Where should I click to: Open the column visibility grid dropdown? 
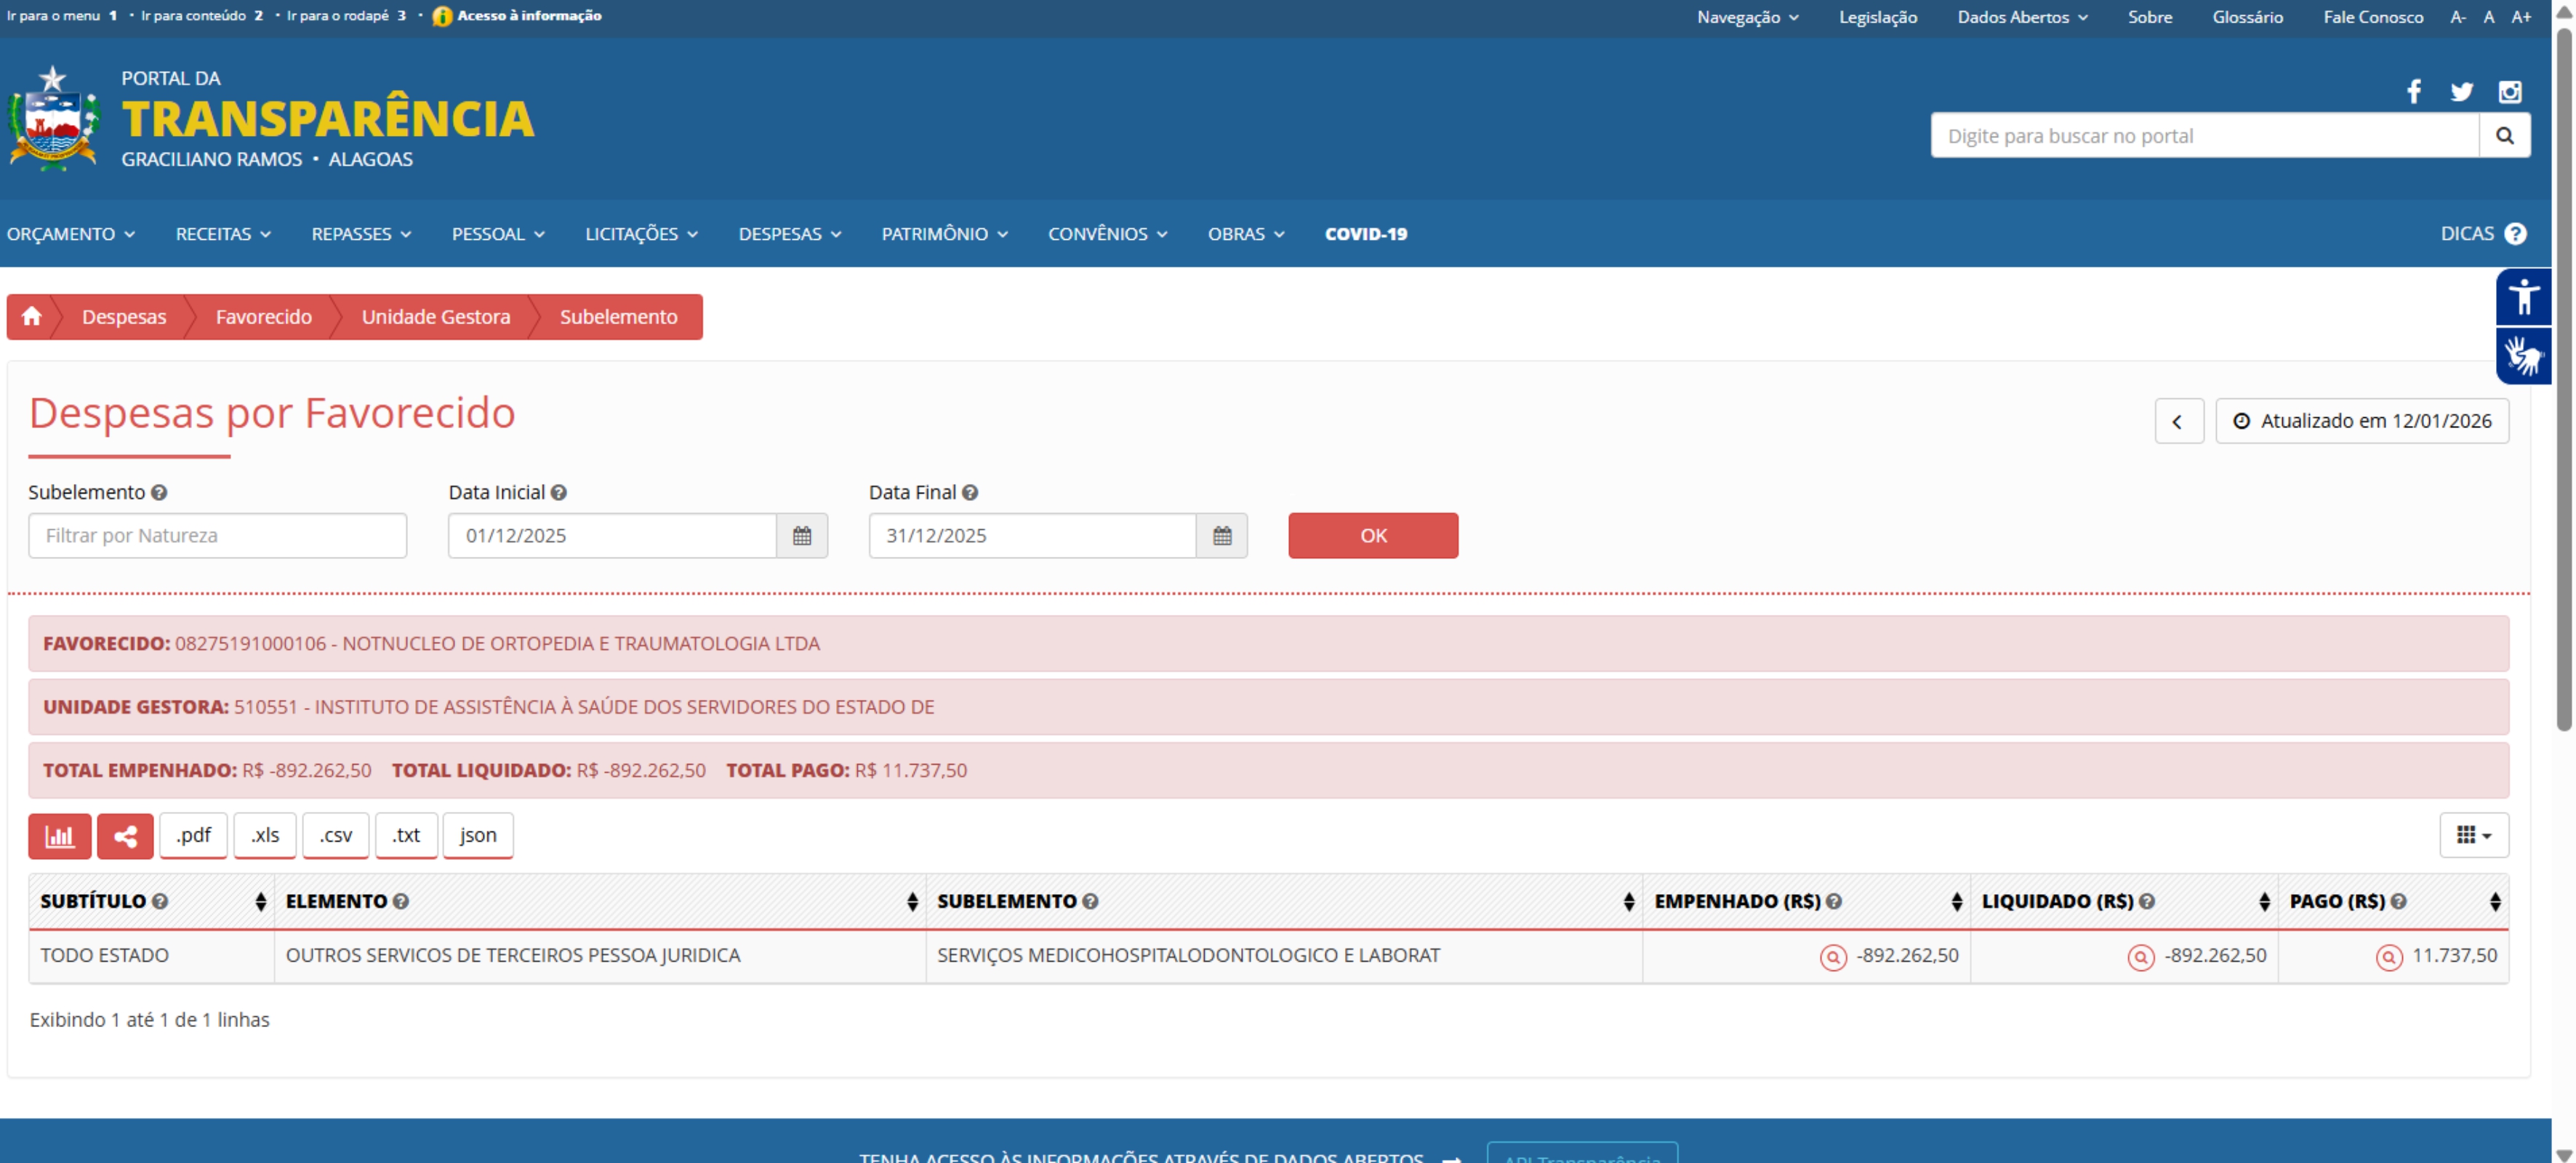[2473, 835]
